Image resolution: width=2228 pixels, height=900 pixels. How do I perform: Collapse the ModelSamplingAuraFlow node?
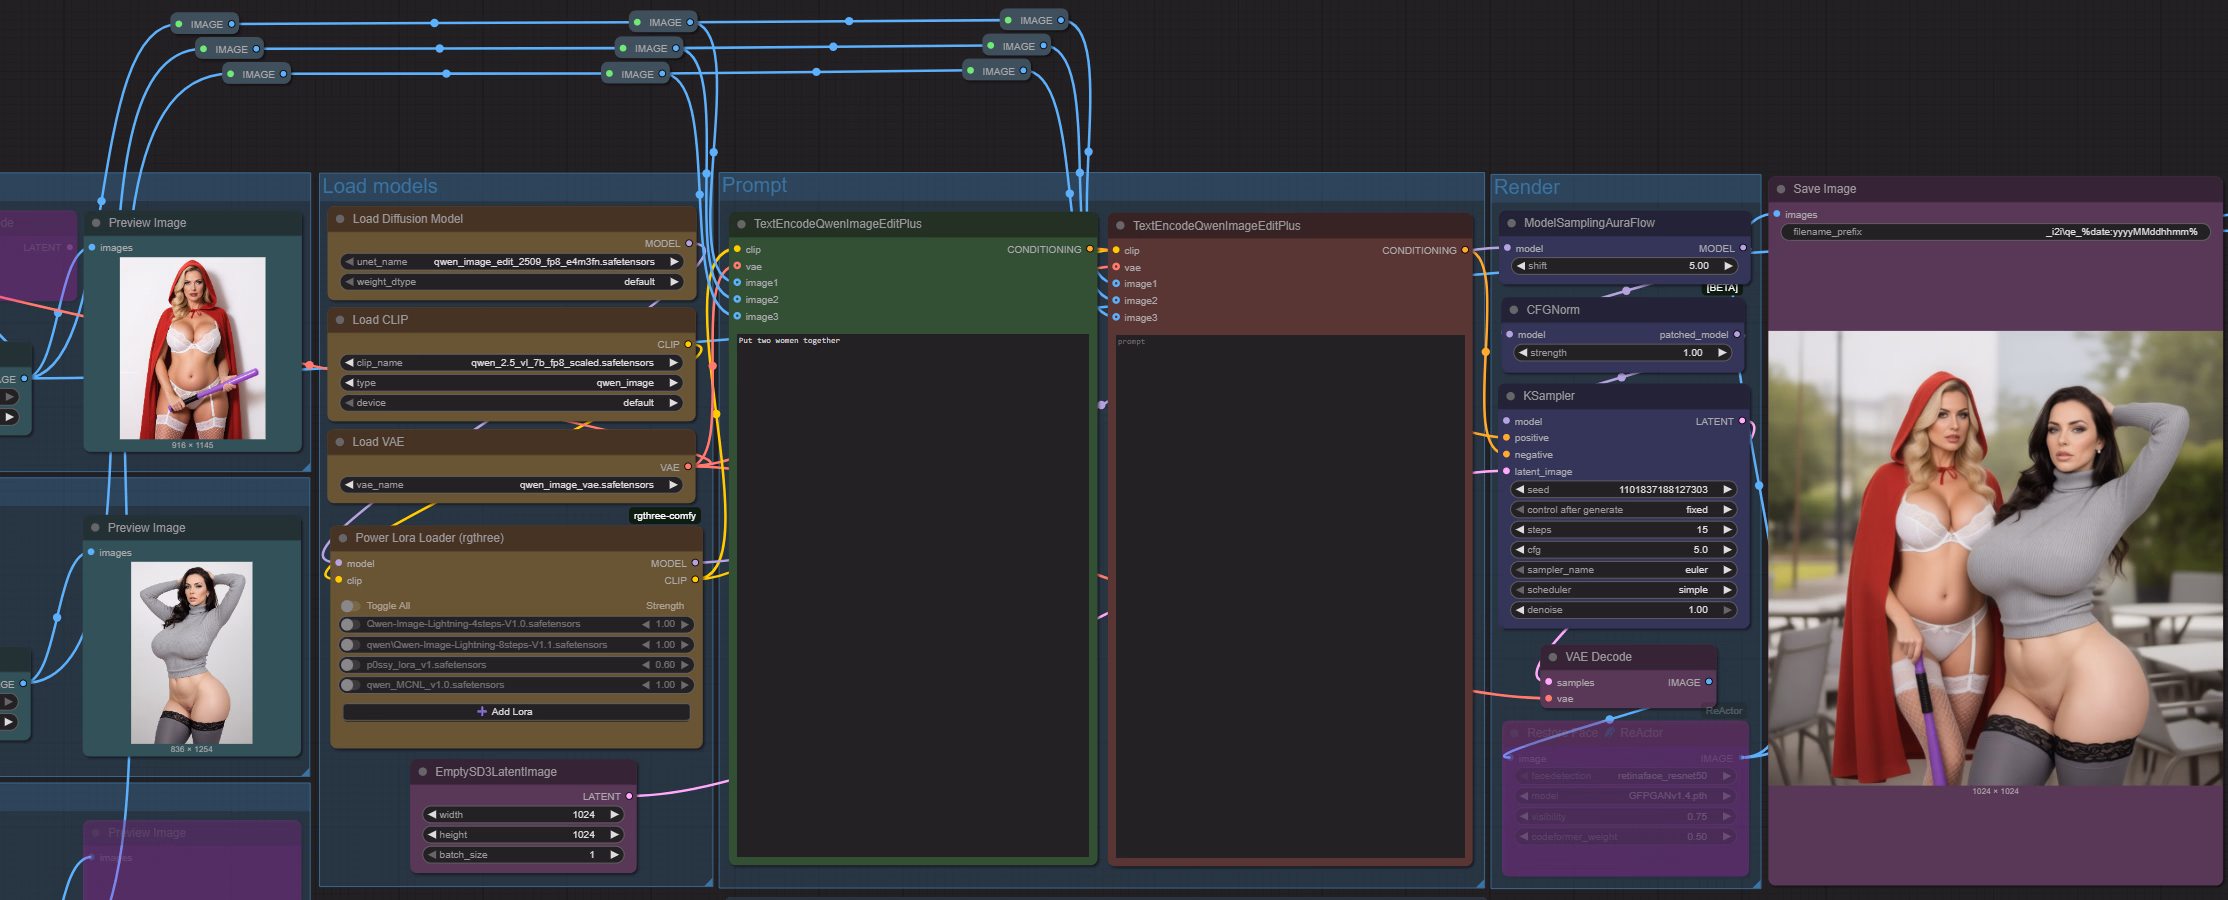coord(1512,223)
